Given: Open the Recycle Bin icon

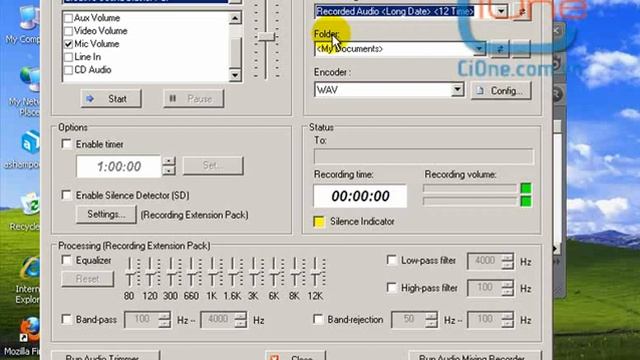Looking at the screenshot, I should pos(28,212).
